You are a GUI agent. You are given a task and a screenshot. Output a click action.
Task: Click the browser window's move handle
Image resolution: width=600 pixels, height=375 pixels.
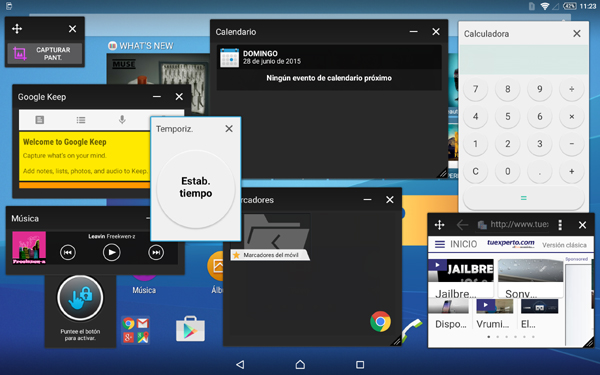click(x=439, y=225)
